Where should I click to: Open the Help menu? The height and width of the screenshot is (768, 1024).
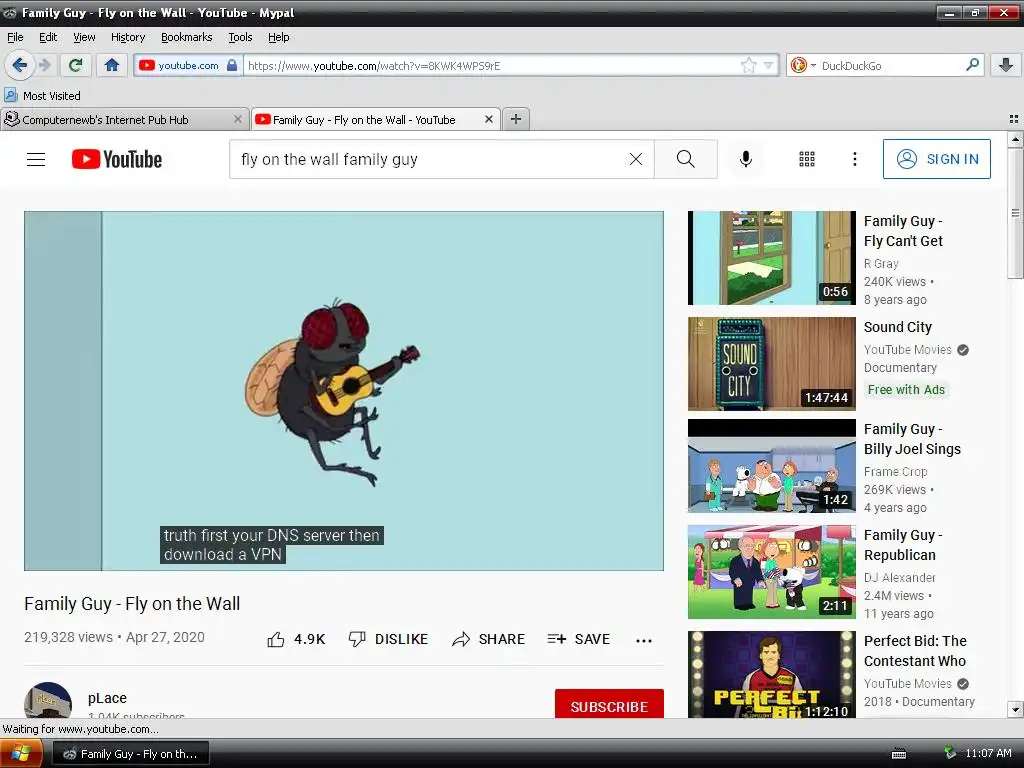279,37
